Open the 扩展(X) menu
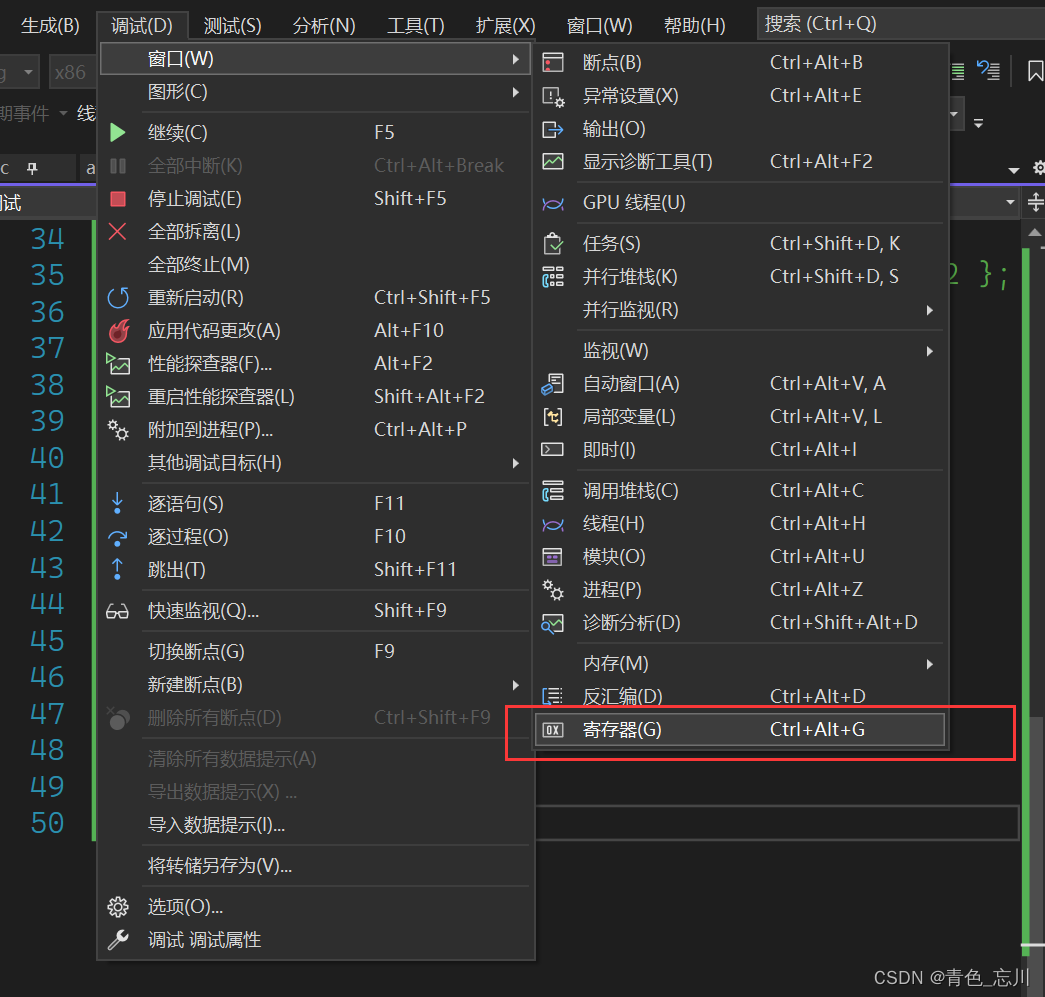This screenshot has height=997, width=1045. coord(505,26)
